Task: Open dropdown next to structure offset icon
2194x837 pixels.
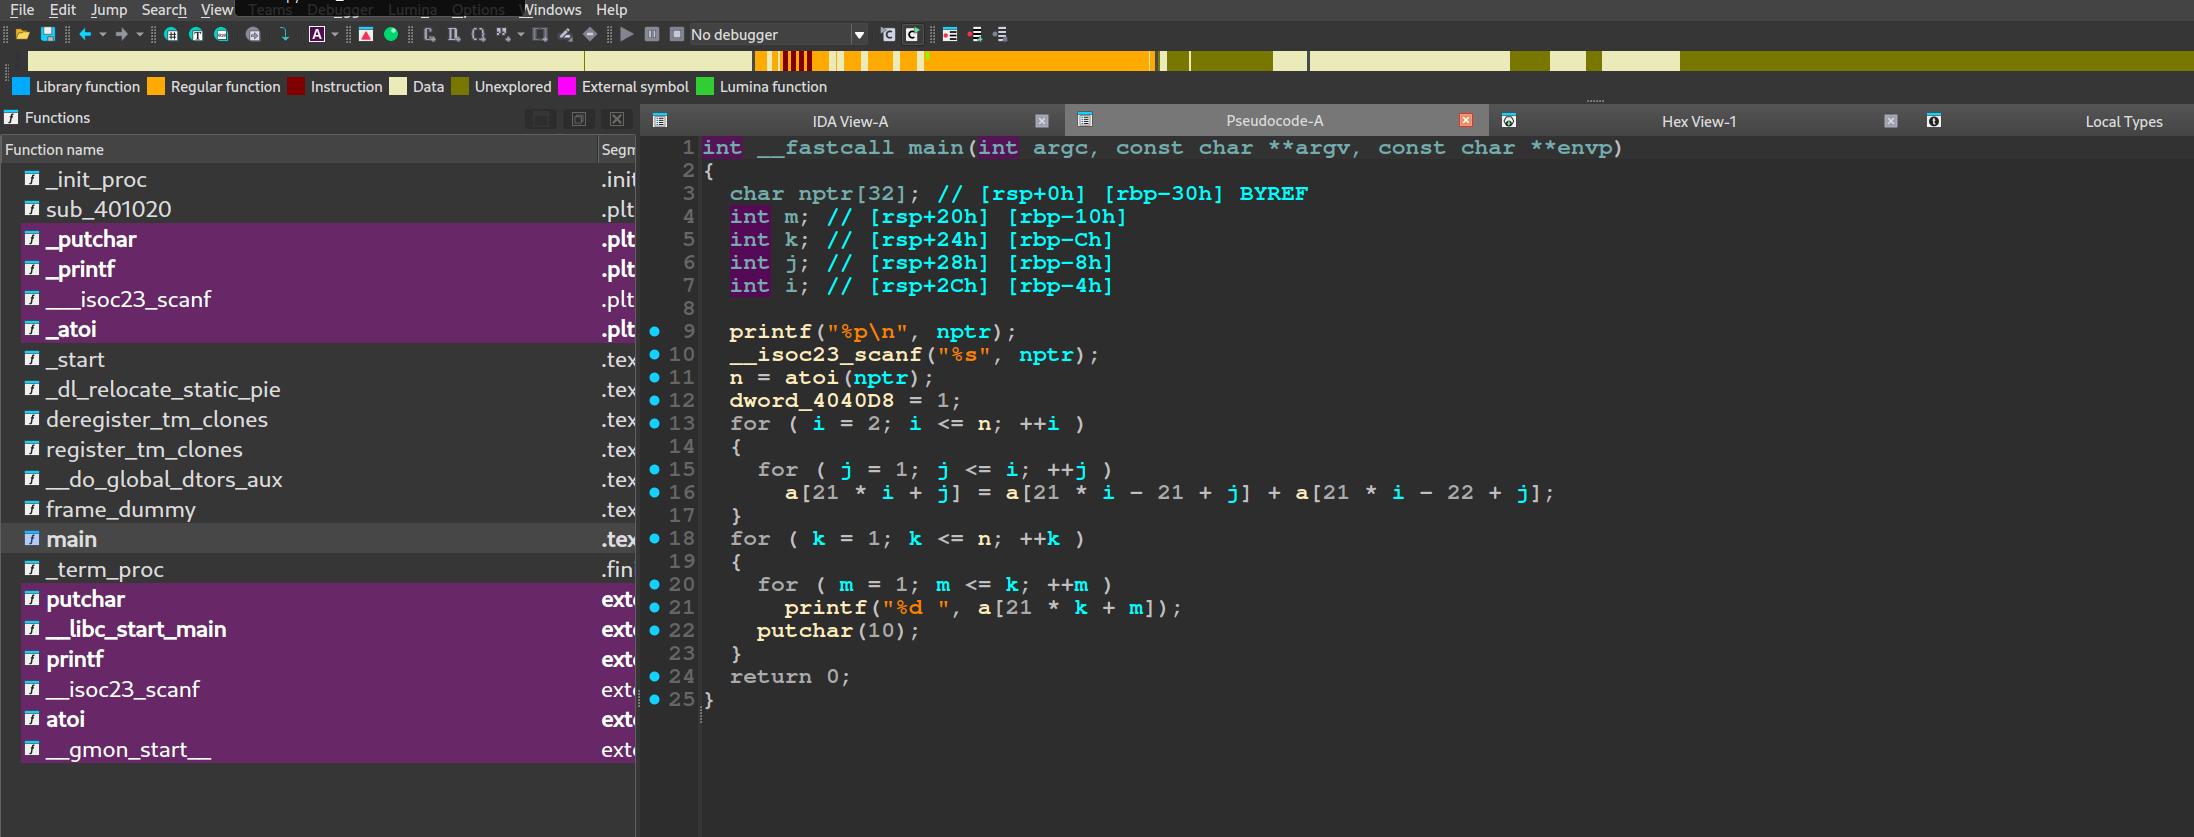Action: 520,34
